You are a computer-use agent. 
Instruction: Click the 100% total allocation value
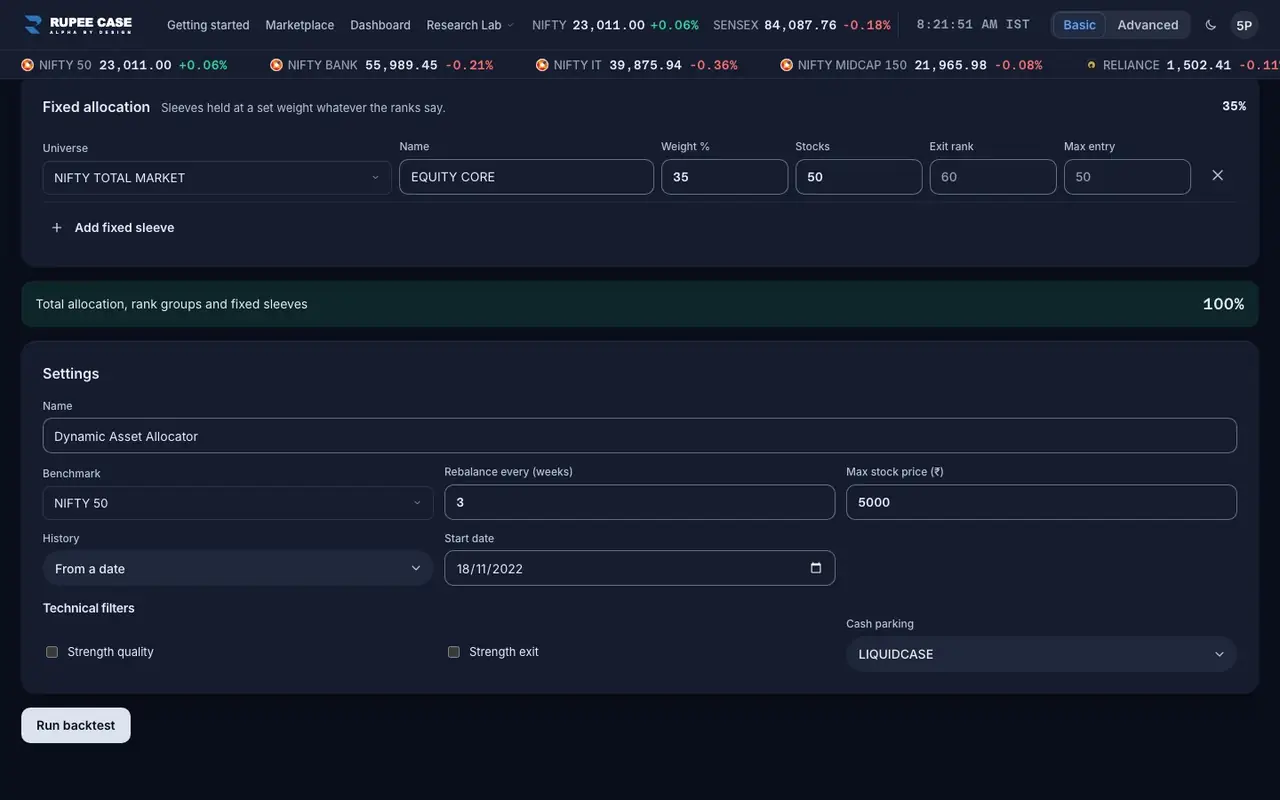coord(1224,304)
